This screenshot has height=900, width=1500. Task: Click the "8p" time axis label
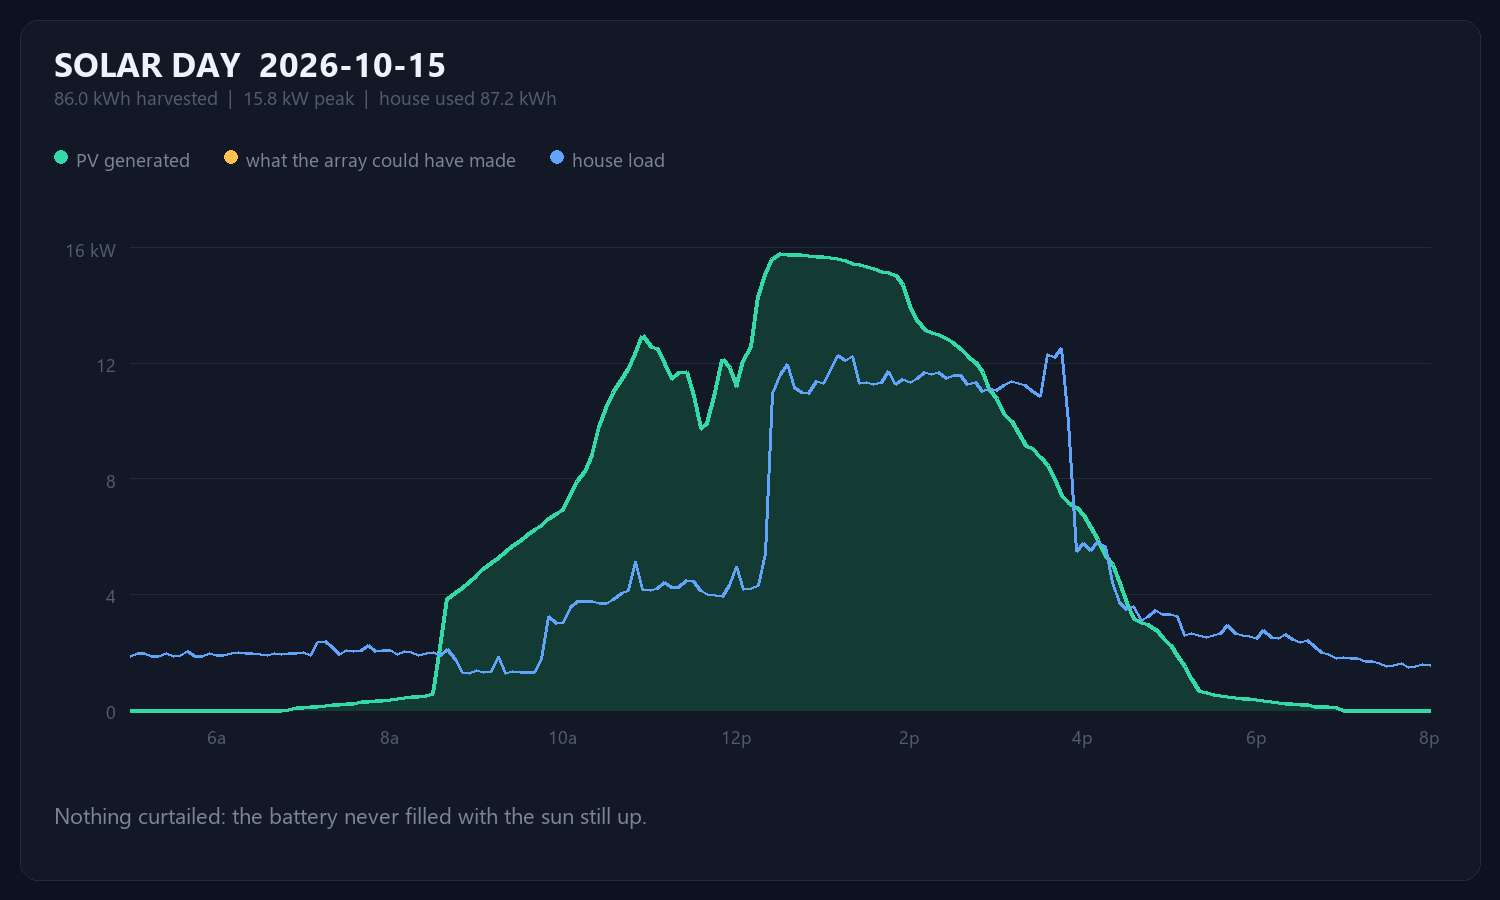point(1429,738)
